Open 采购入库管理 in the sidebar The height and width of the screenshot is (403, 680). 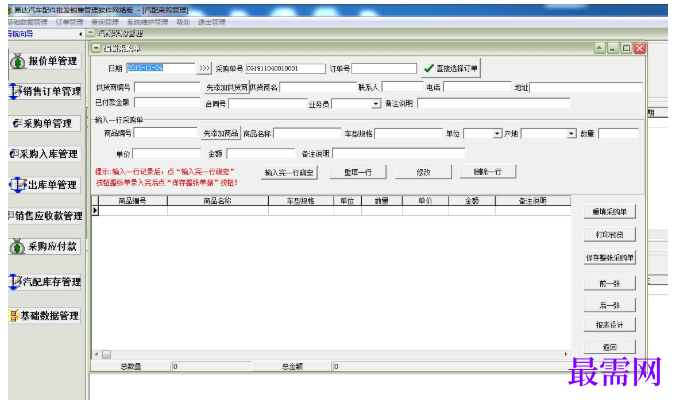tap(45, 154)
